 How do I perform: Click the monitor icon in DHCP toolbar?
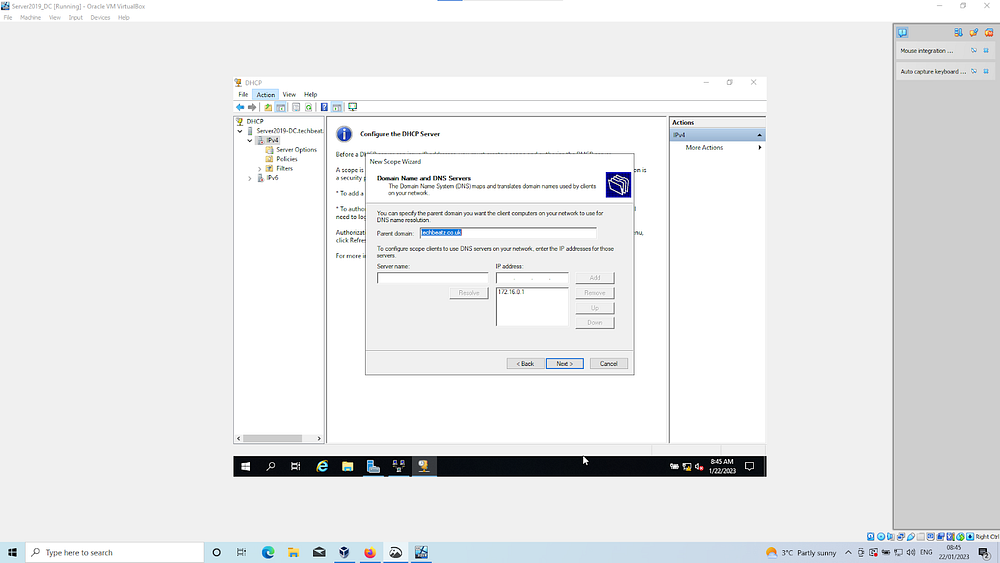[x=352, y=107]
